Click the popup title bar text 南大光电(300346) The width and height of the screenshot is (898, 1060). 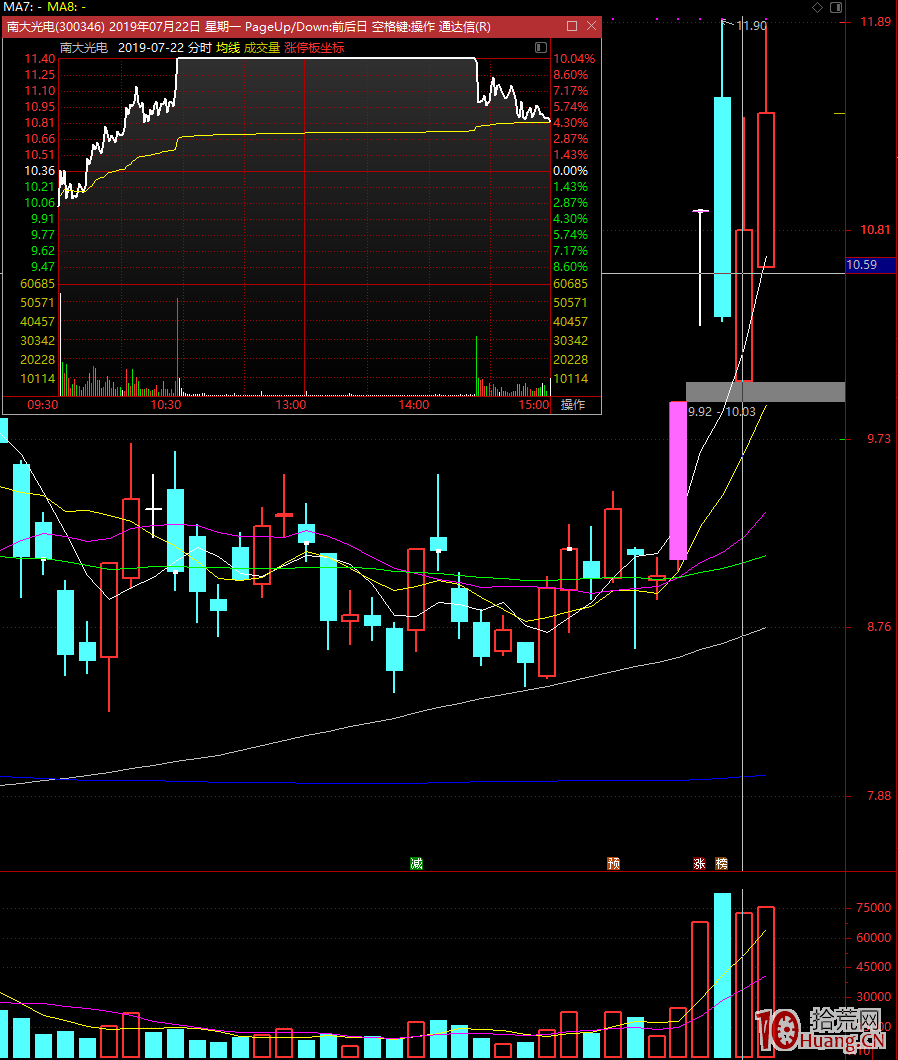(x=55, y=26)
